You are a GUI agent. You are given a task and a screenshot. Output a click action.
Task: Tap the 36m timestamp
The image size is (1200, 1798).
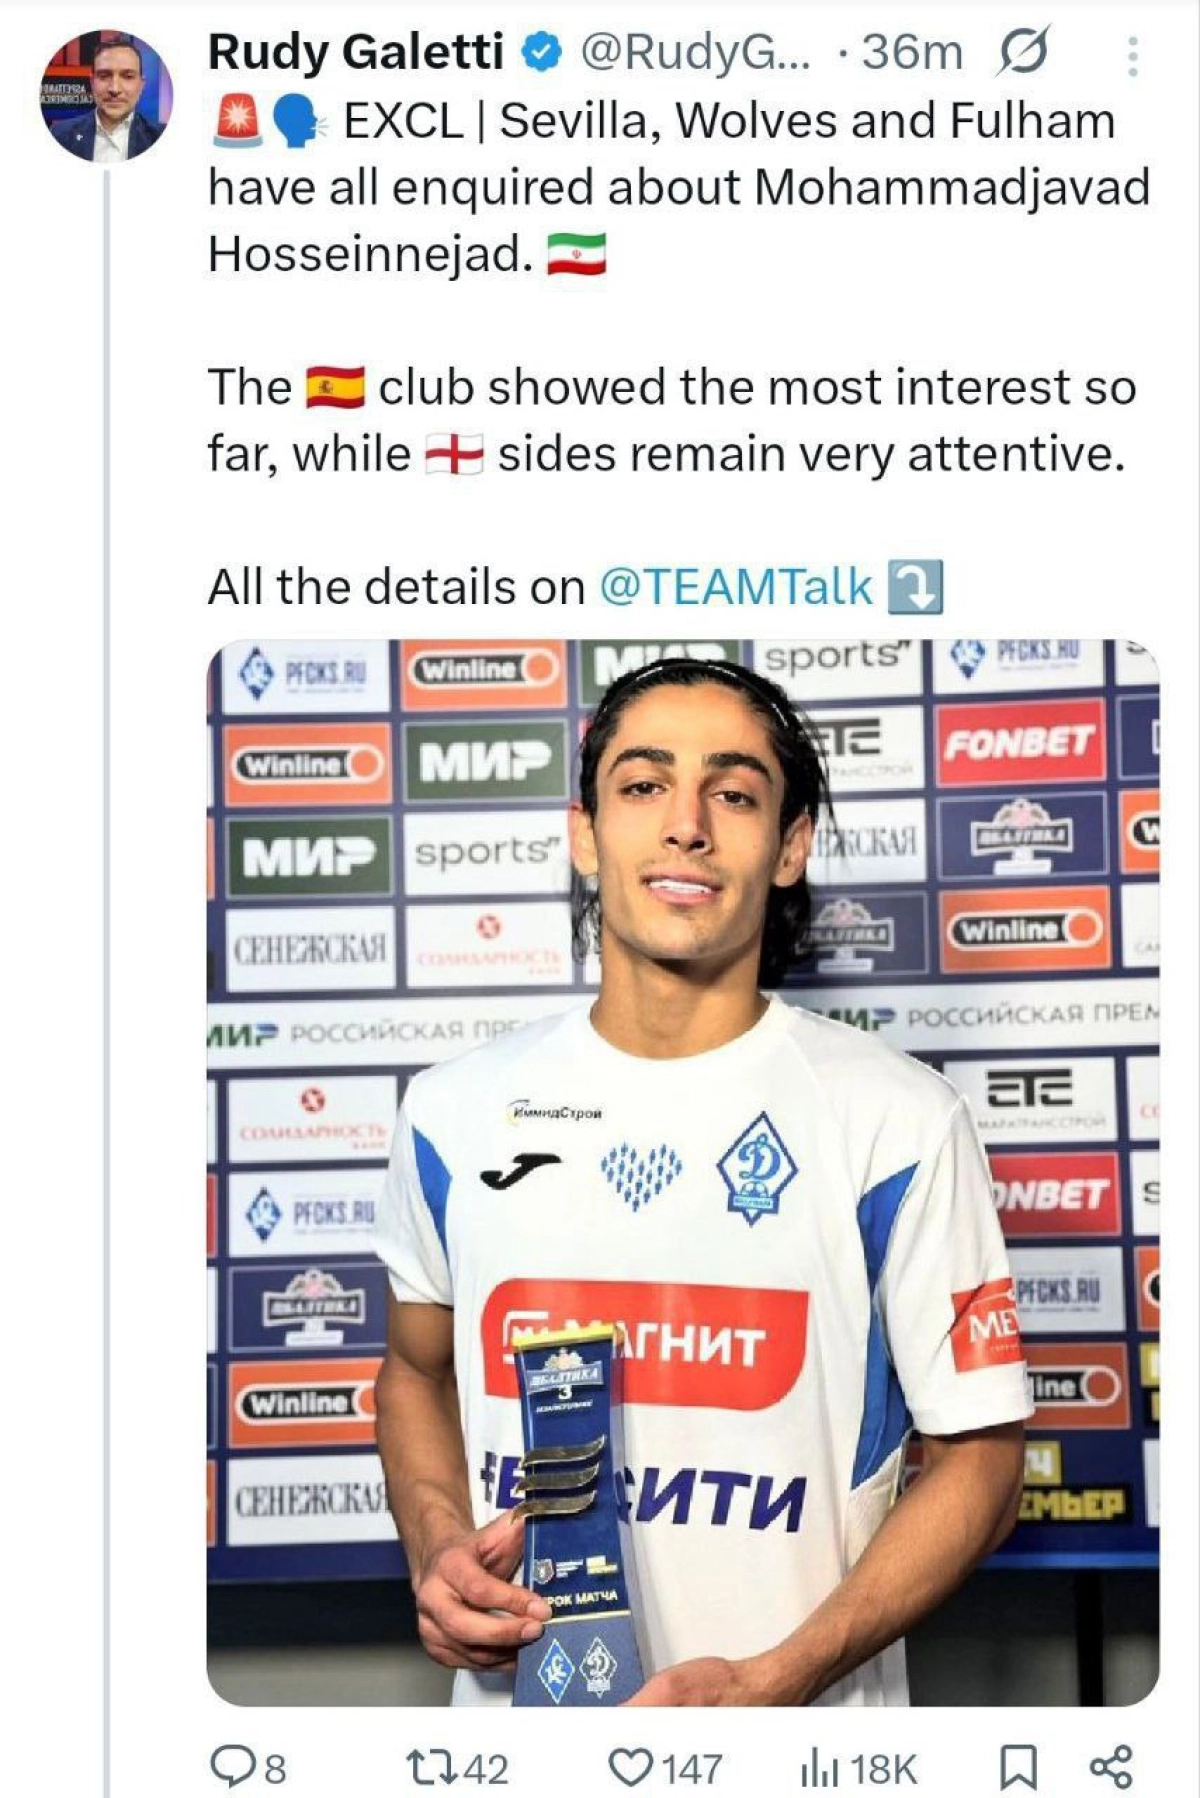tap(912, 53)
